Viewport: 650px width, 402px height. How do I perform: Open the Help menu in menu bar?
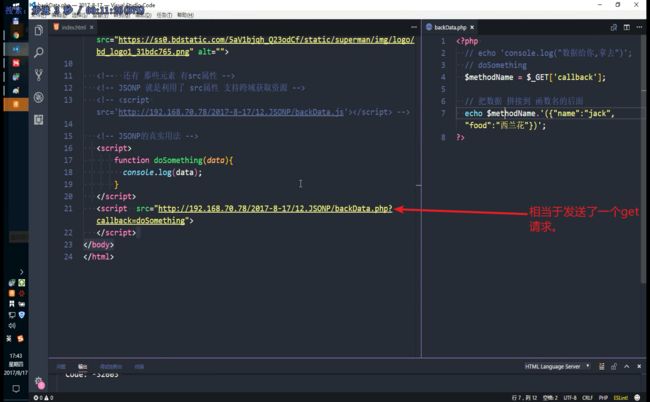coord(185,15)
